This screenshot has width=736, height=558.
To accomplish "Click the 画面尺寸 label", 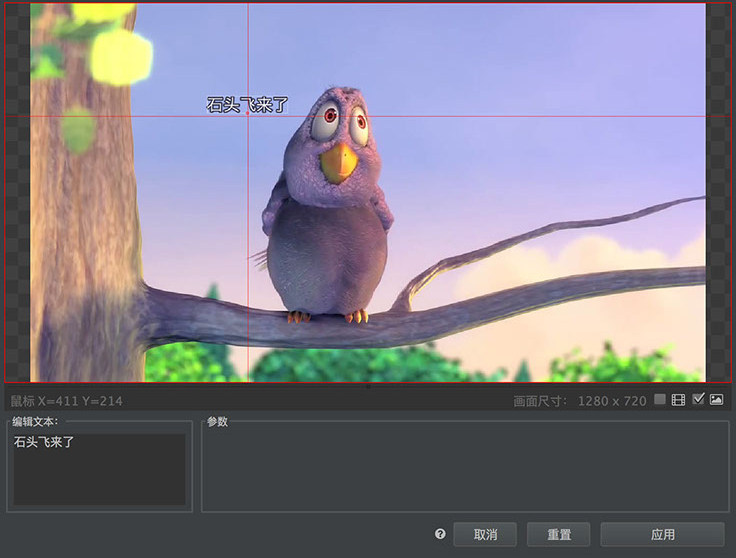I will [x=539, y=401].
